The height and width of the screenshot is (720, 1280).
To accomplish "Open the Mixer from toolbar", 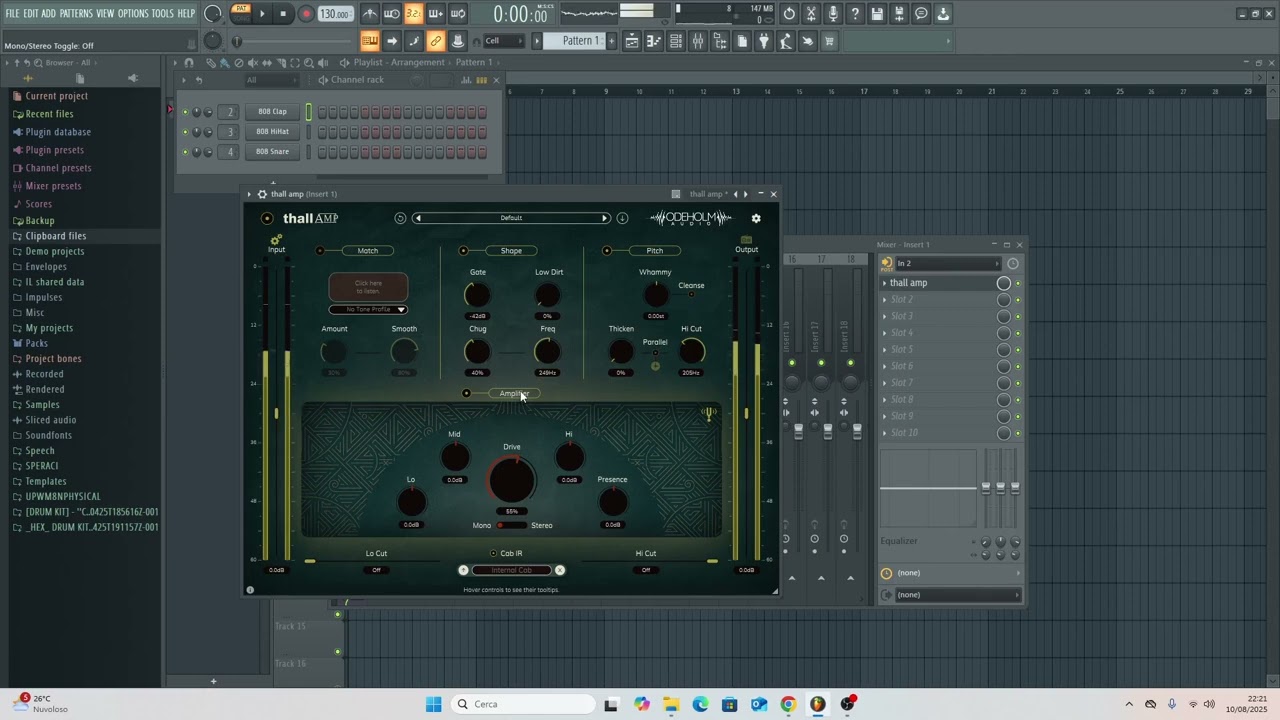I will [x=698, y=41].
